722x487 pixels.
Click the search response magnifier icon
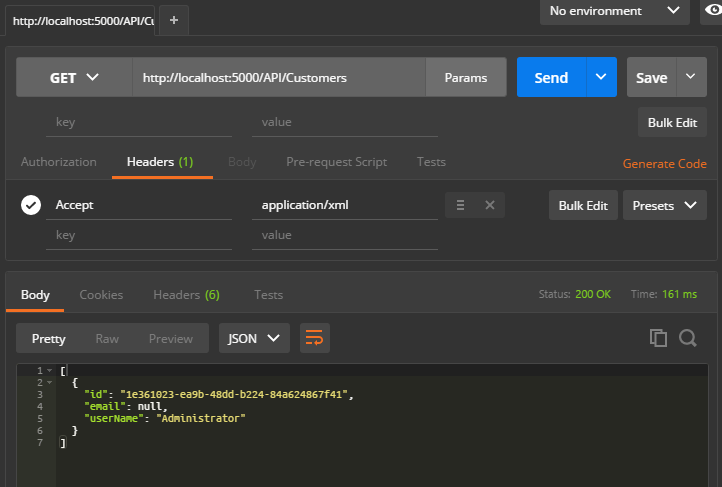coord(688,338)
